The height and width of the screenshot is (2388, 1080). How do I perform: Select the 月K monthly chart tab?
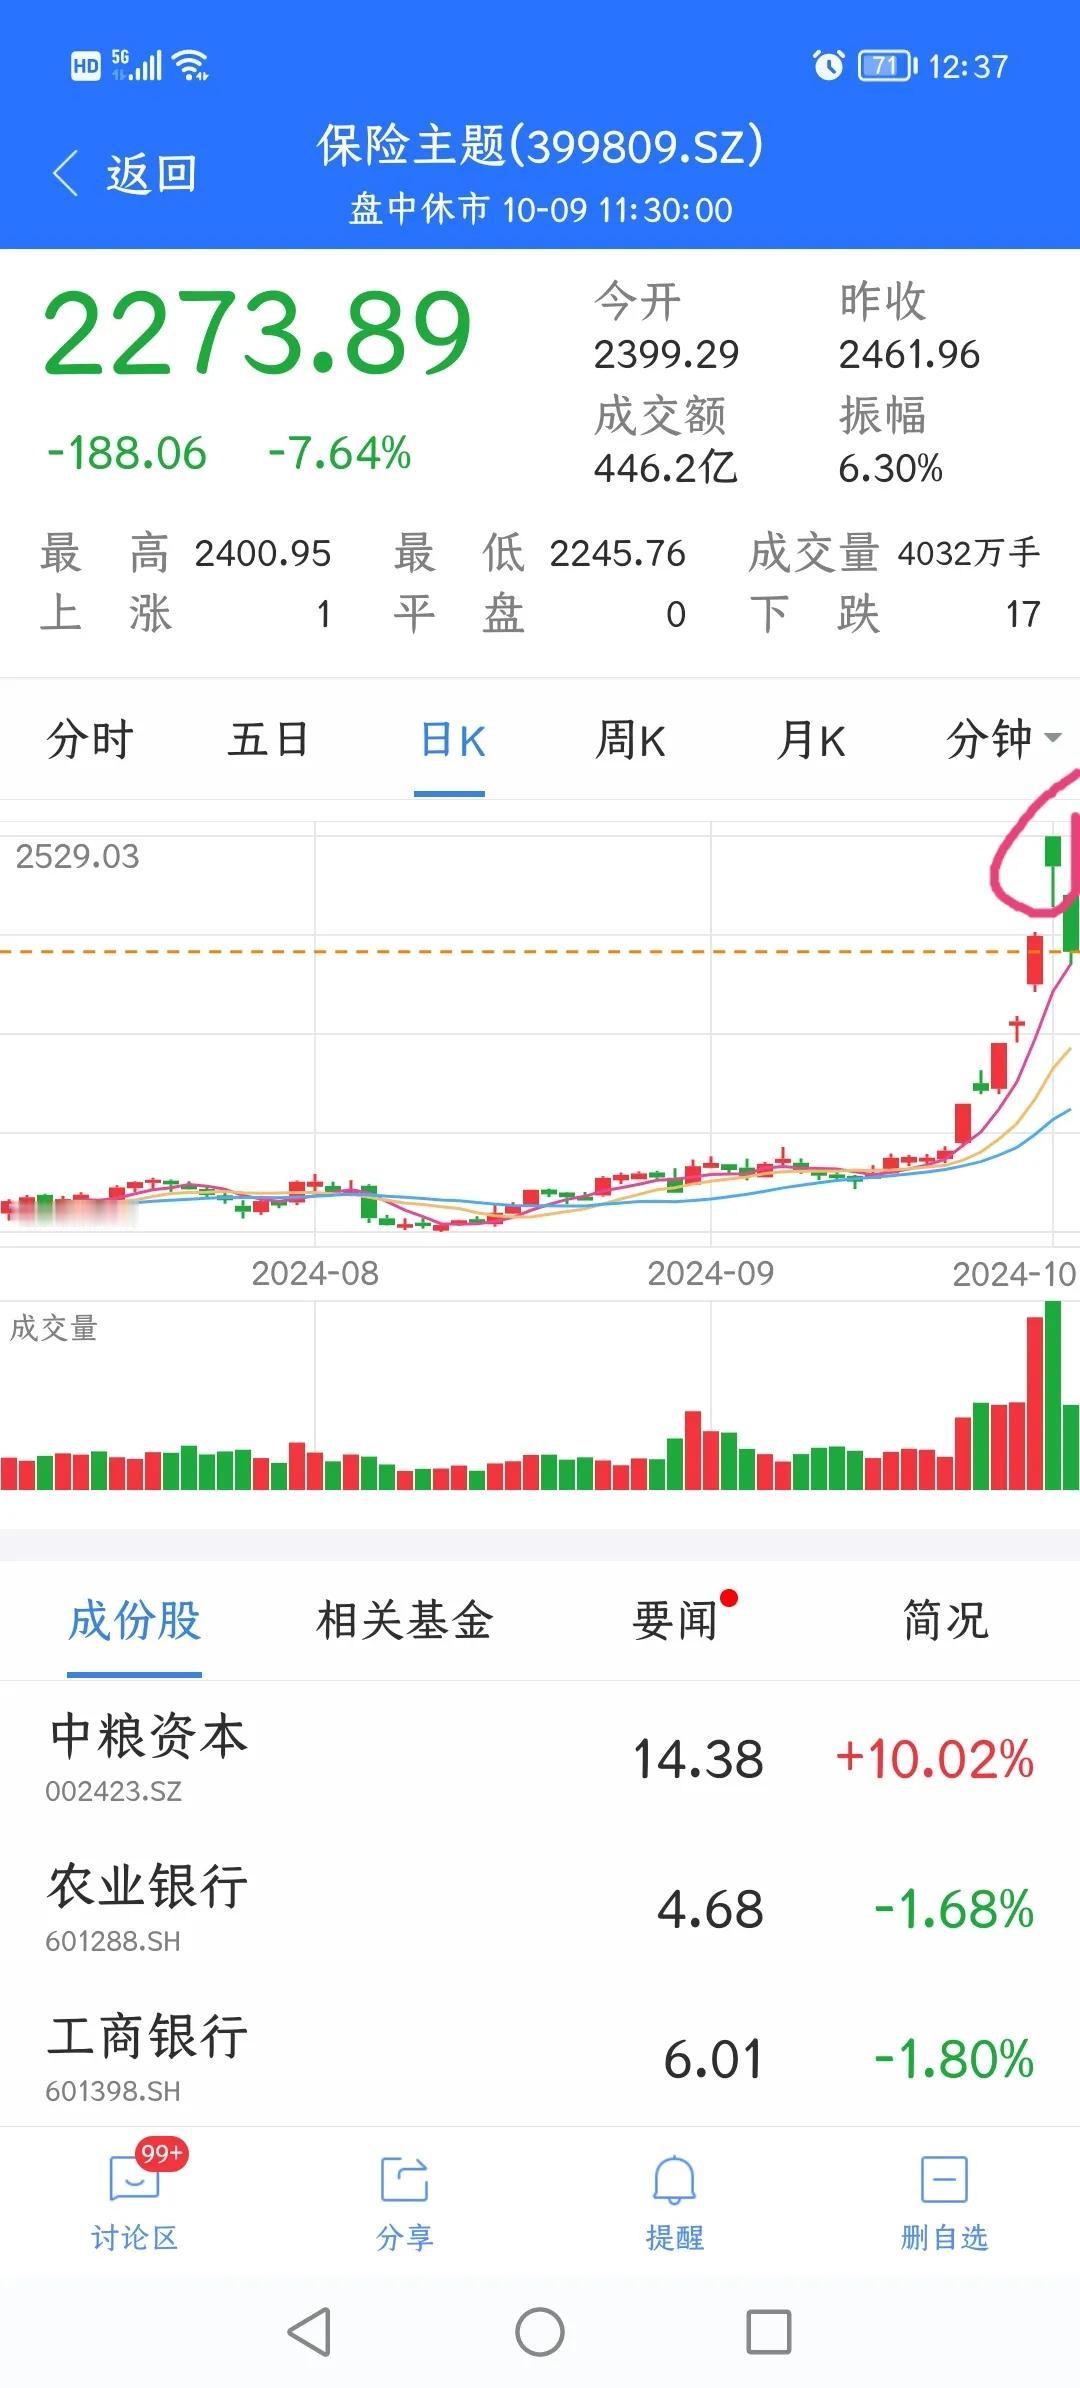point(811,740)
